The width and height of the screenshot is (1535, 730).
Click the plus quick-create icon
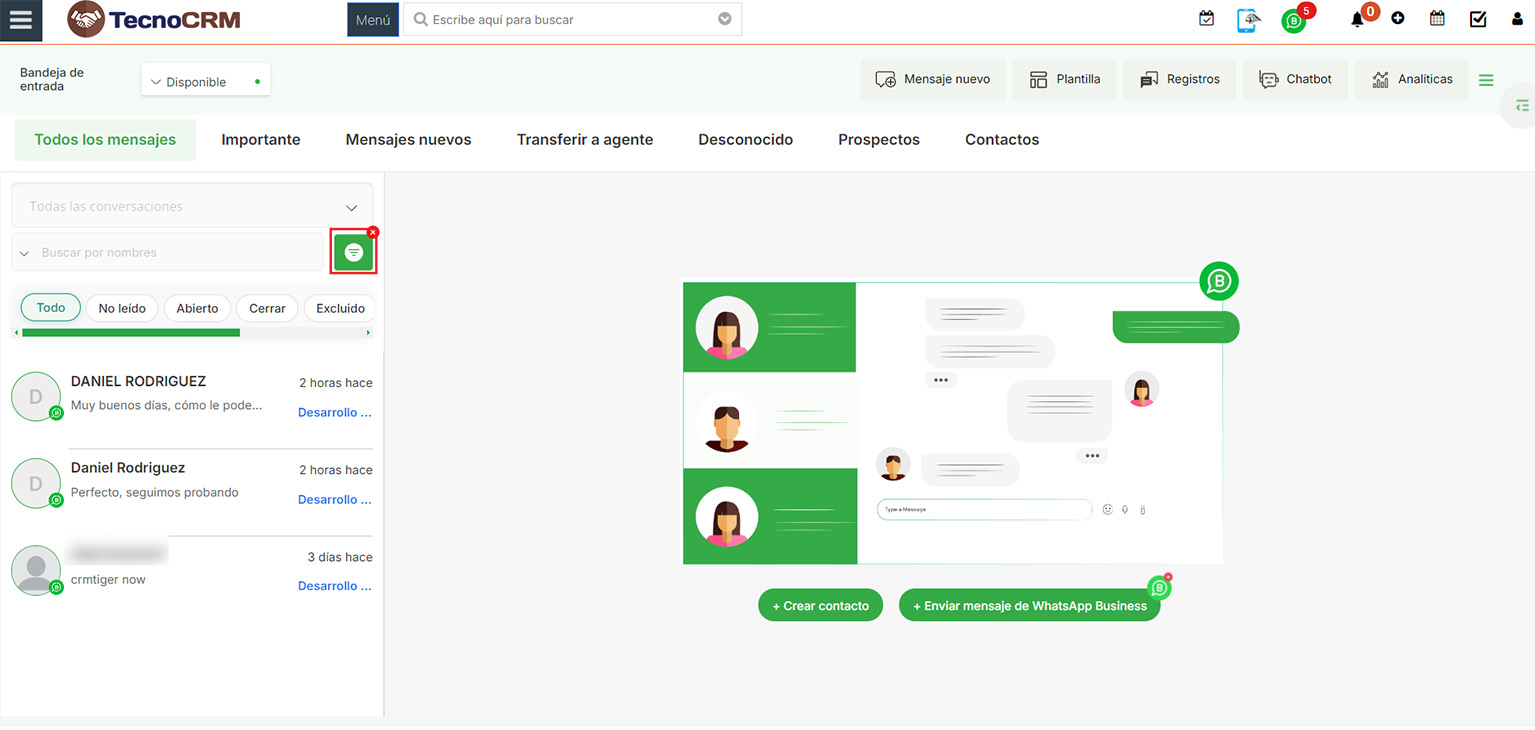pos(1398,19)
